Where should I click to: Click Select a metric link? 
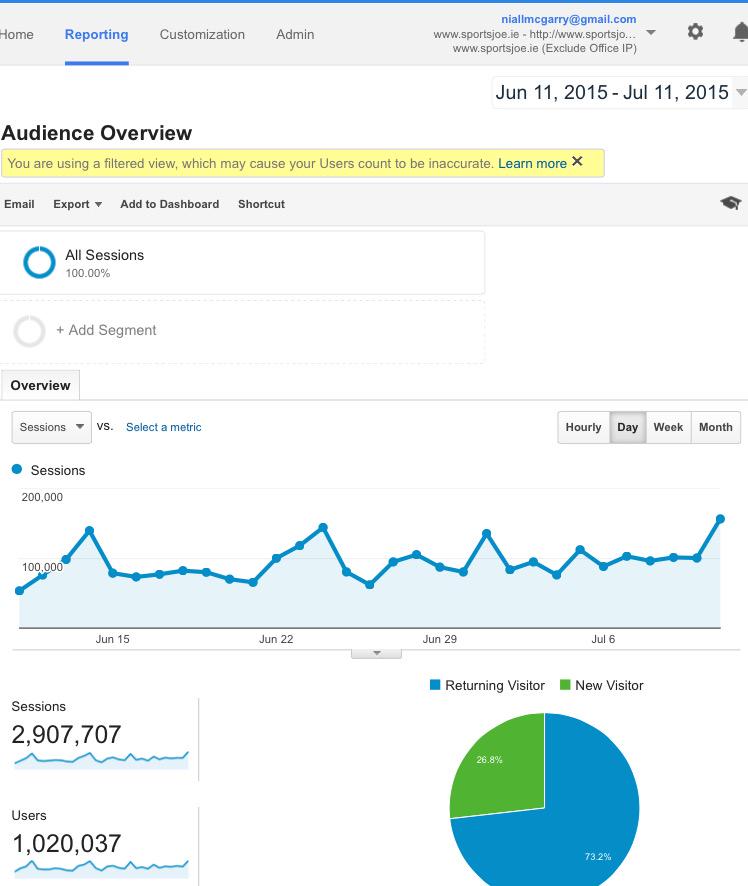point(163,427)
